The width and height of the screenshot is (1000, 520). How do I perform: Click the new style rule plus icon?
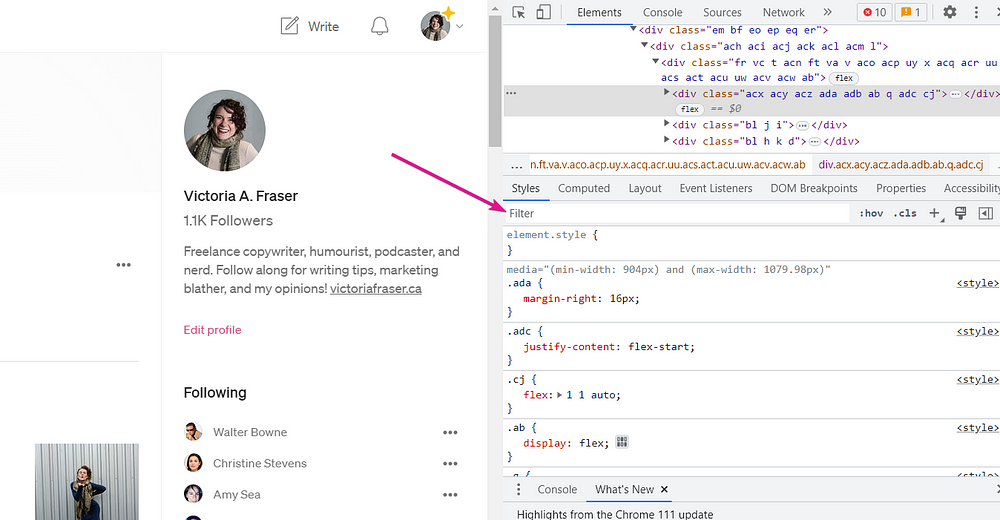point(934,213)
